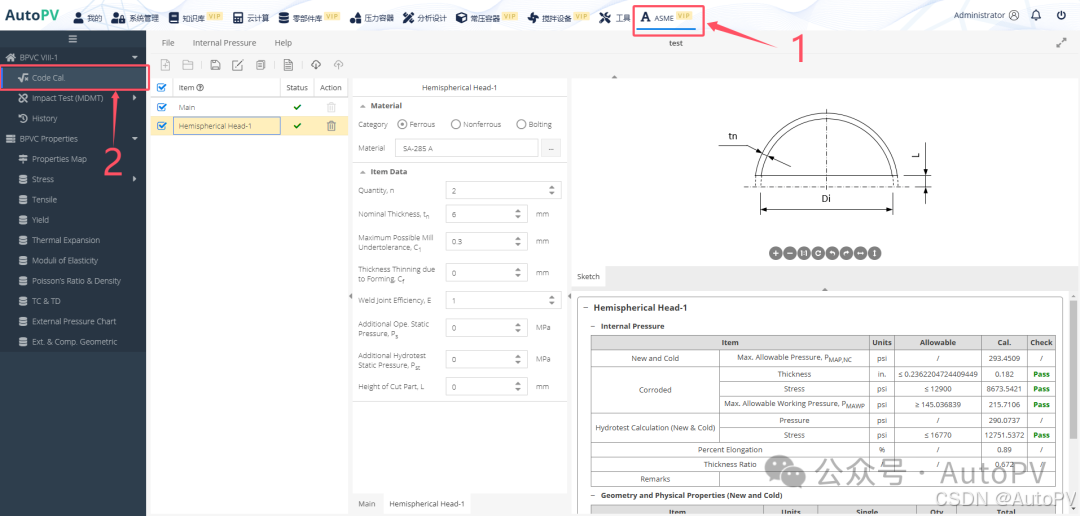
Task: Click the save floppy disk icon
Action: click(x=216, y=65)
